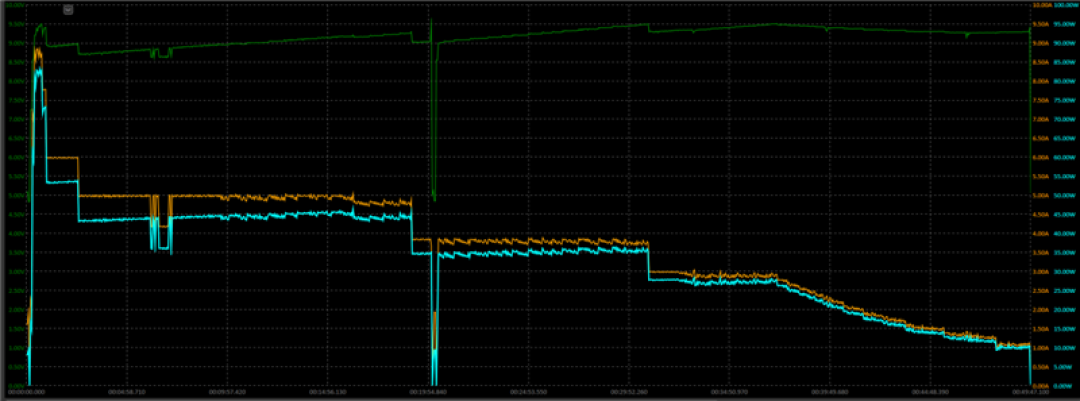This screenshot has width=1080, height=401.
Task: Click the 9.00A label on right axis
Action: pos(1040,43)
